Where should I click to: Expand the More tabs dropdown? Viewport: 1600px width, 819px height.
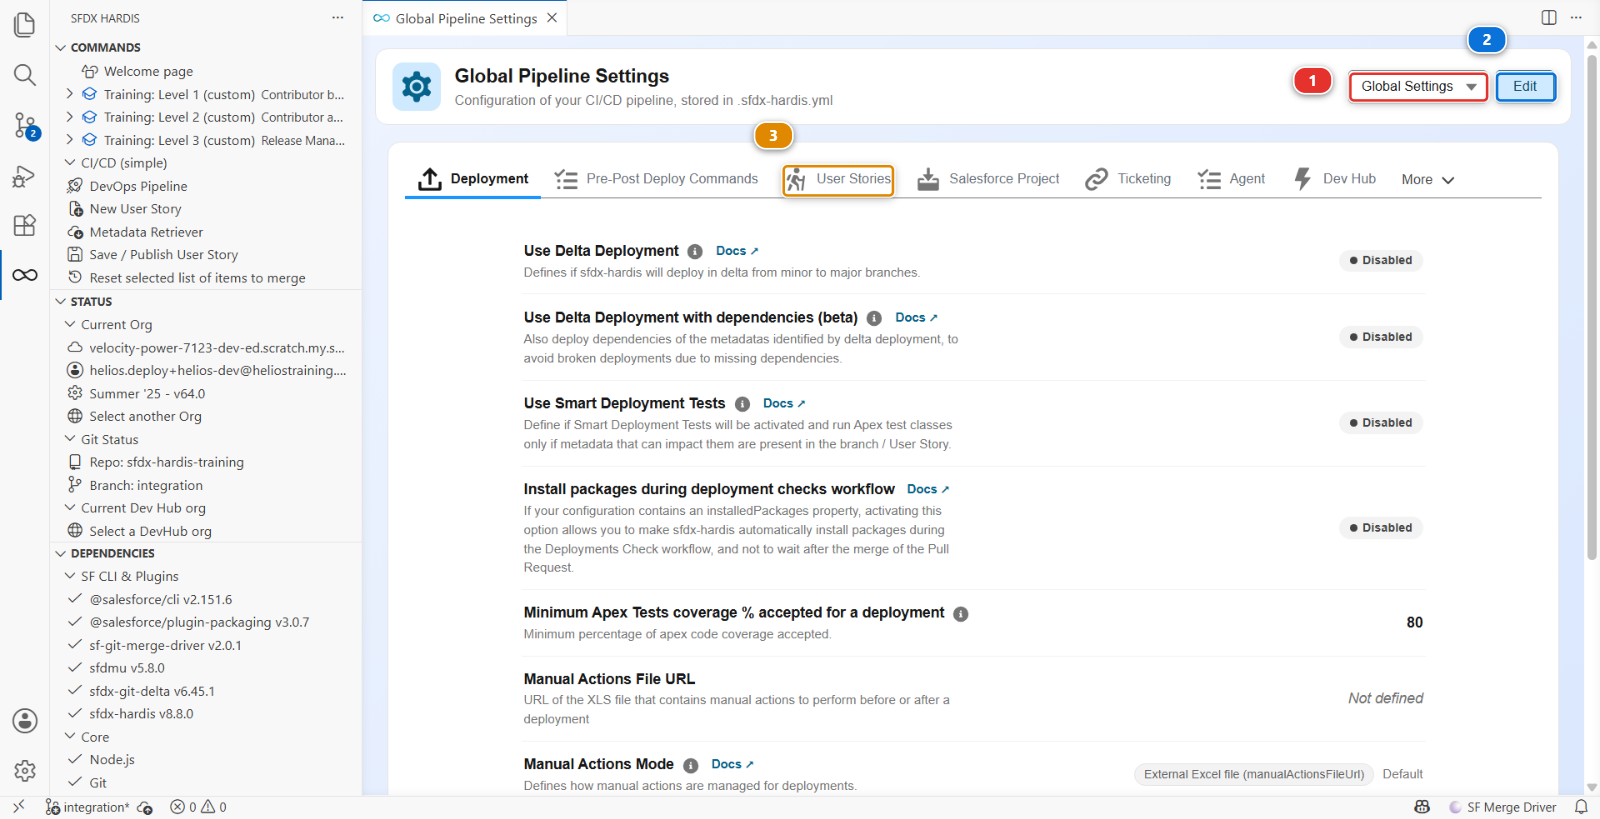click(1428, 180)
